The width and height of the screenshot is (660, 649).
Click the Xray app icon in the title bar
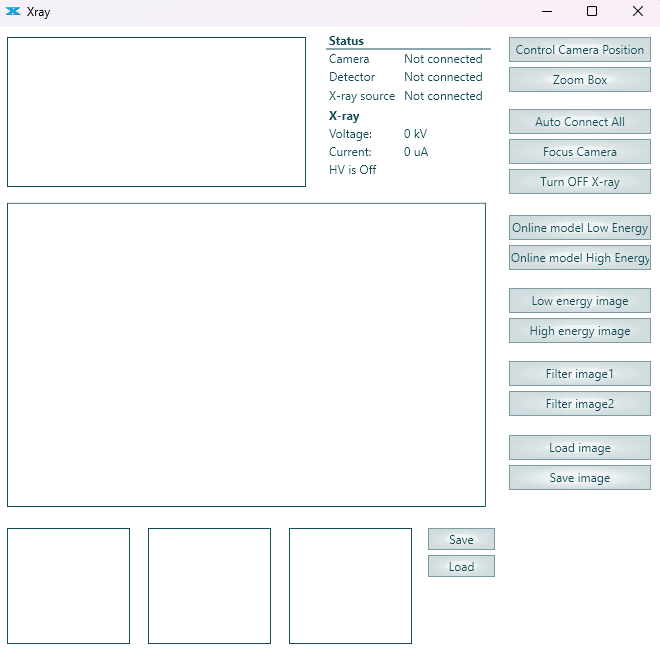13,11
